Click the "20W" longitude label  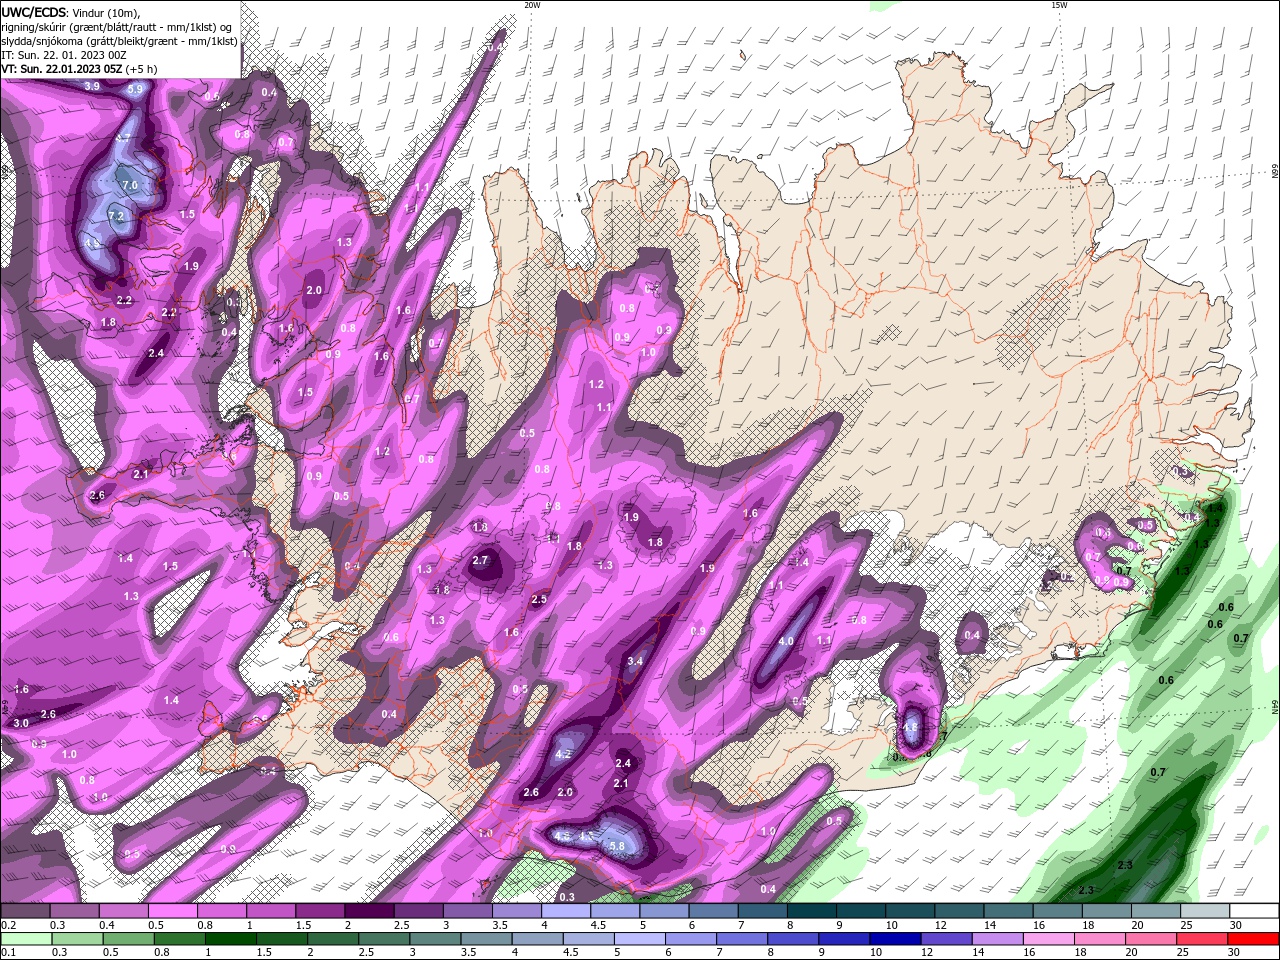click(x=532, y=5)
